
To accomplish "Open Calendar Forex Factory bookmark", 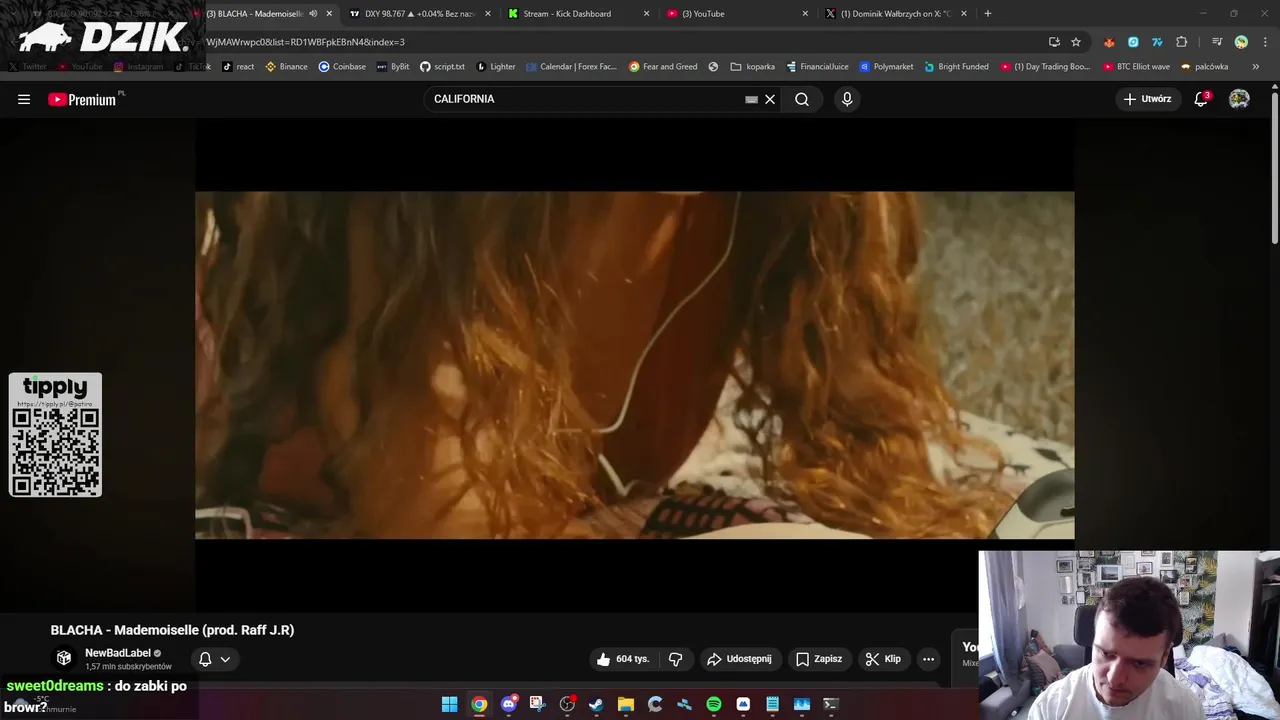I will pos(571,67).
